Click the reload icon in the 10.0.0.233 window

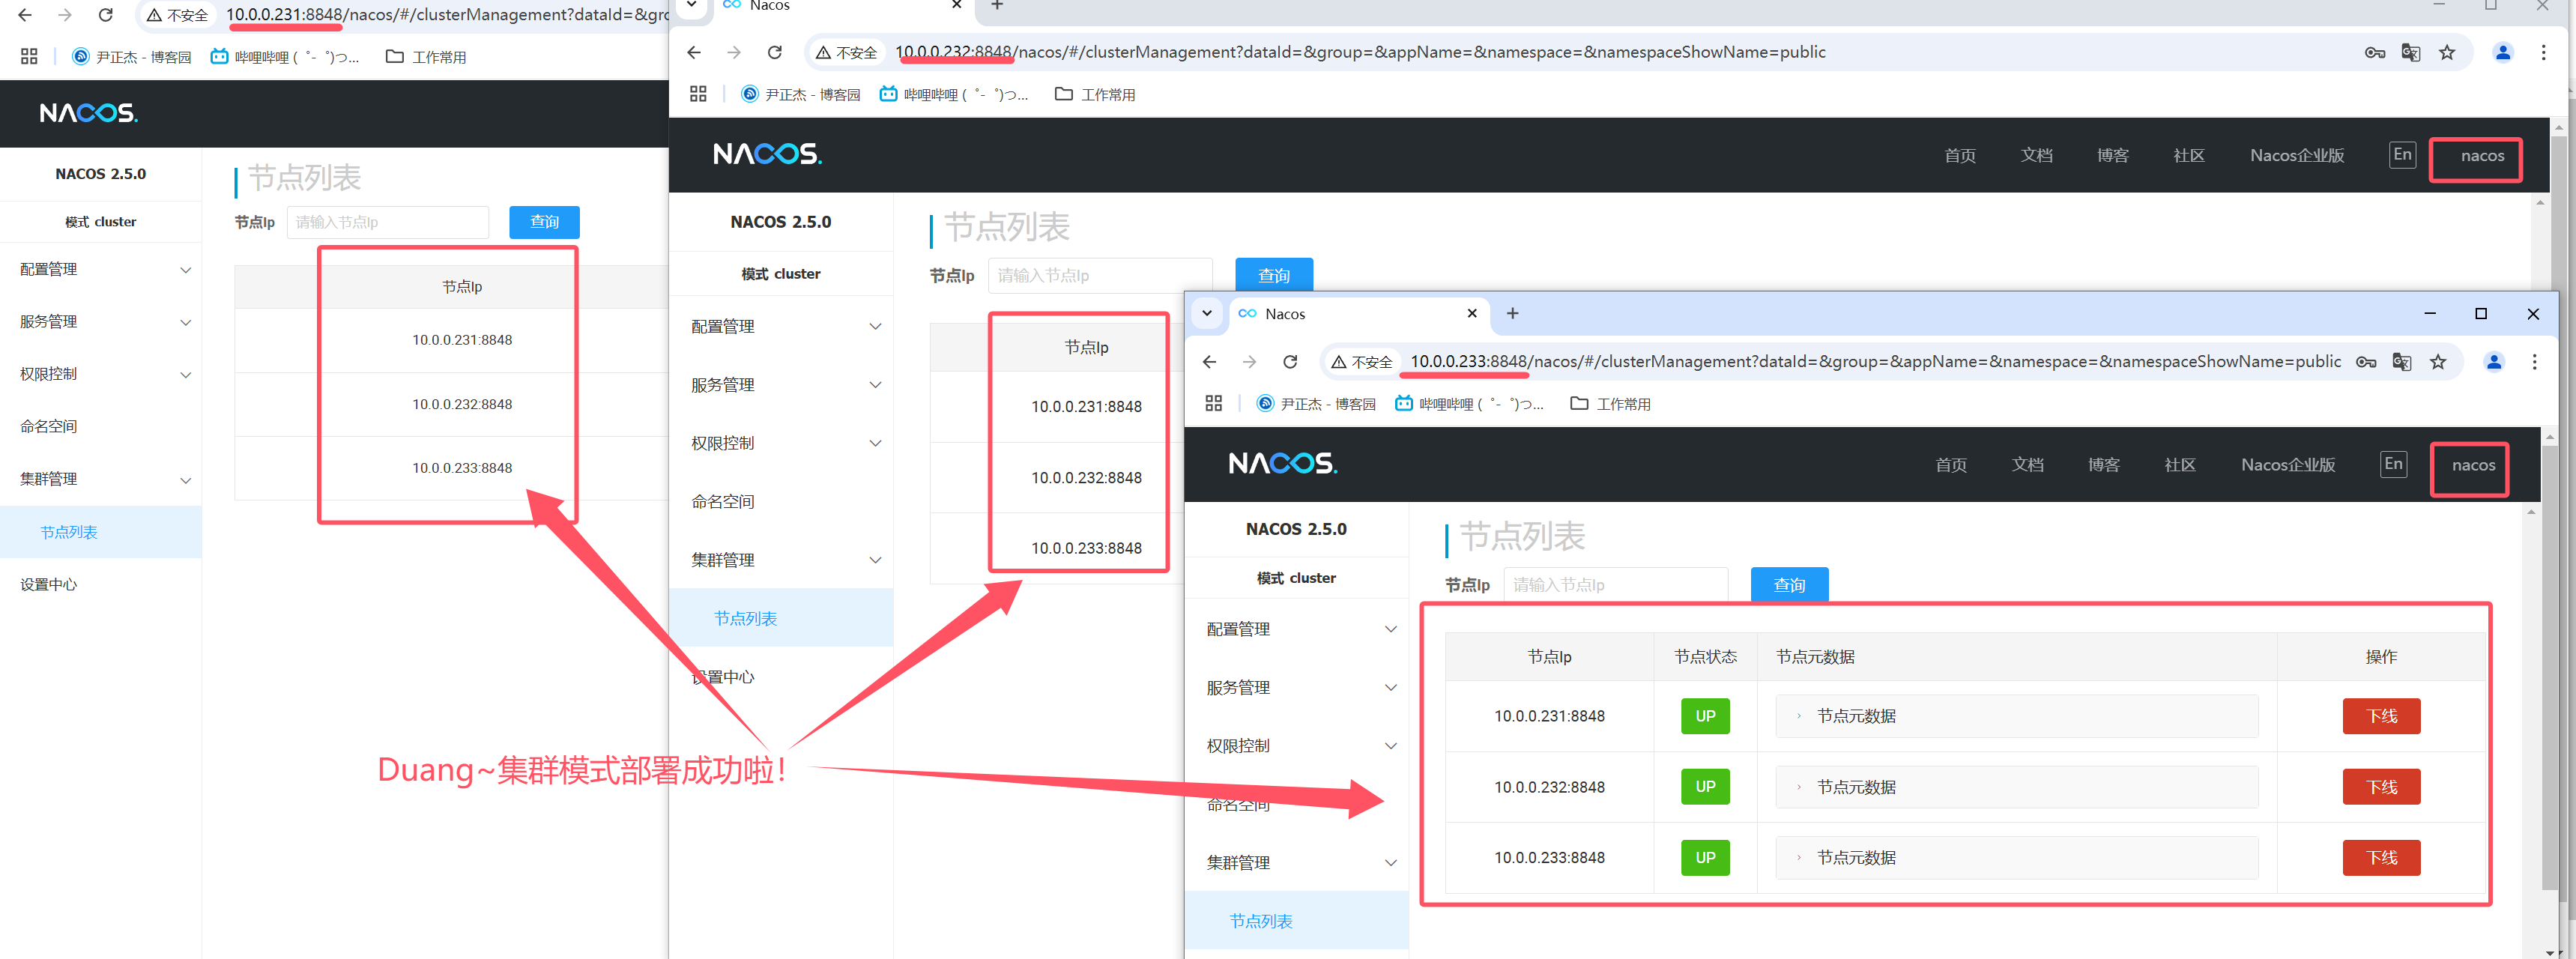pyautogui.click(x=1290, y=362)
